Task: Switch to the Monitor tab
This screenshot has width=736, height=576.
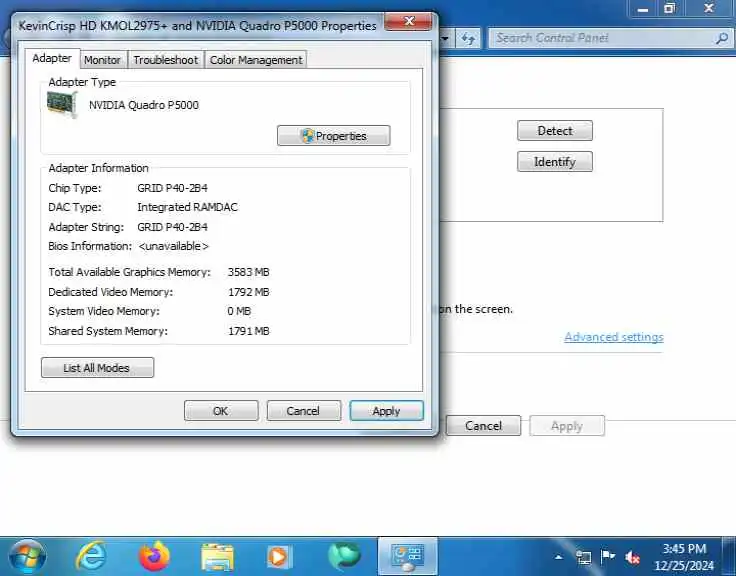Action: pos(102,60)
